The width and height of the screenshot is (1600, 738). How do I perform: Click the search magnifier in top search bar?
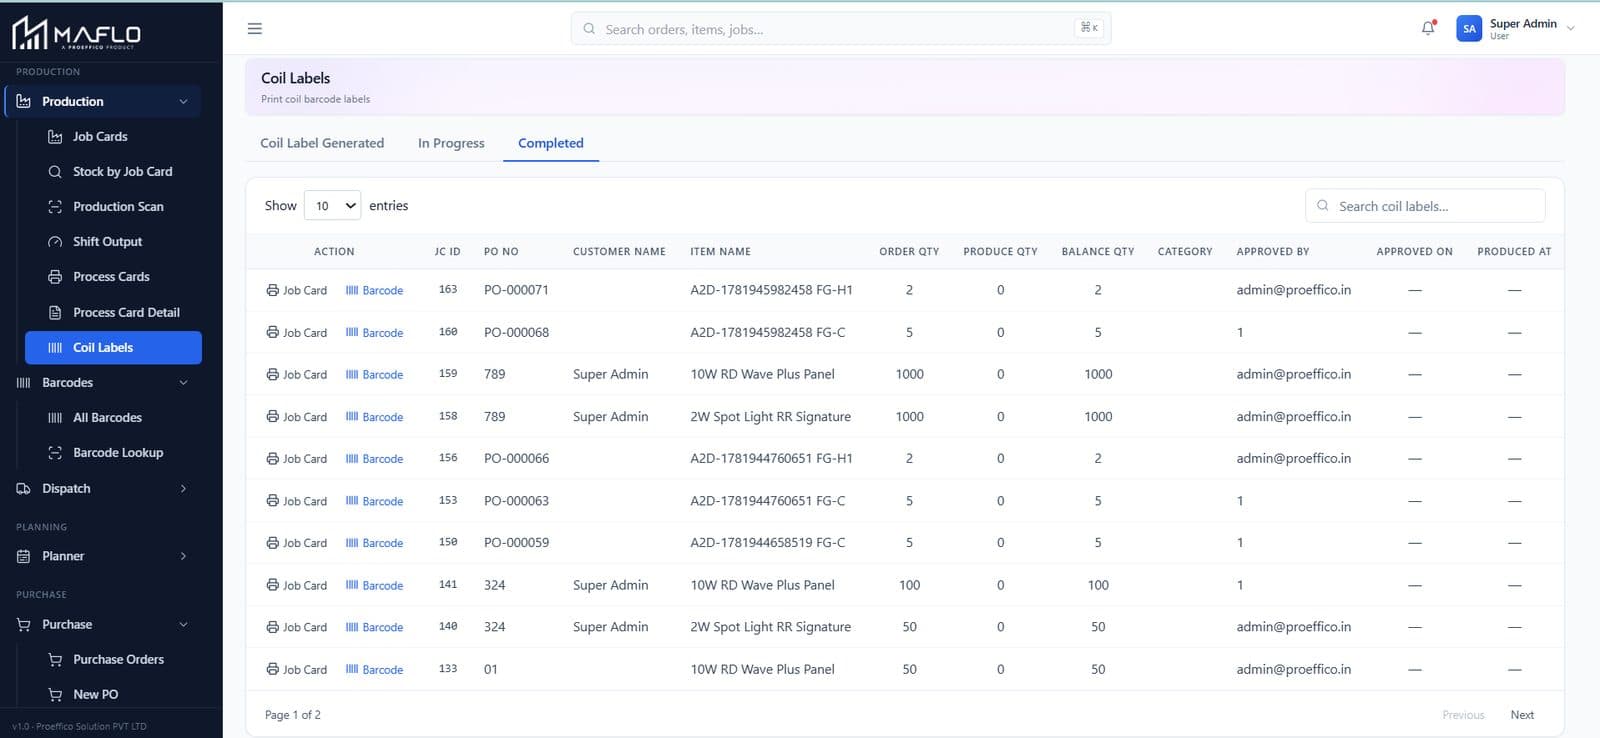[x=589, y=29]
